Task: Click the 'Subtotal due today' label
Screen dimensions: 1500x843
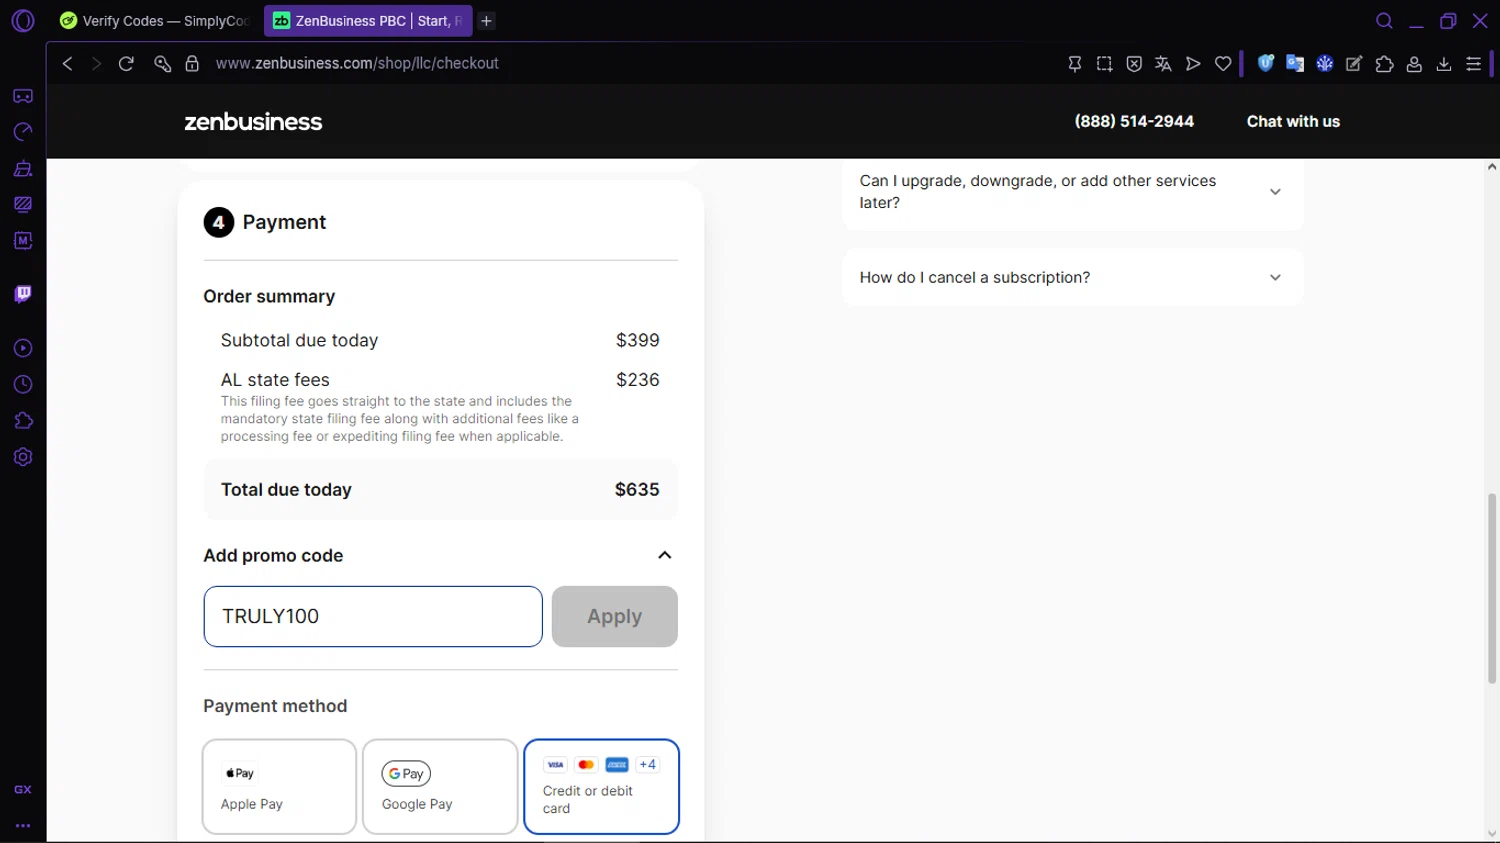Action: pos(299,340)
